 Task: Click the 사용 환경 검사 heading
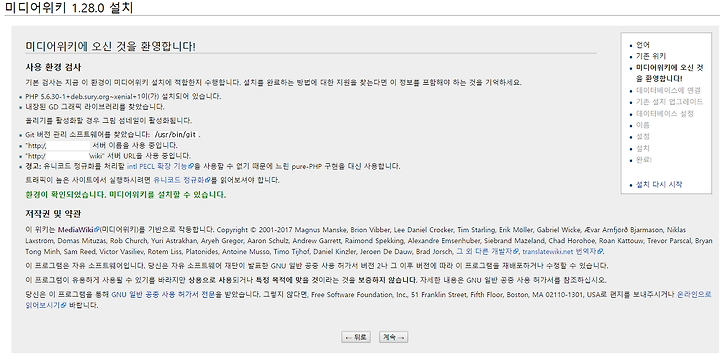click(x=53, y=68)
